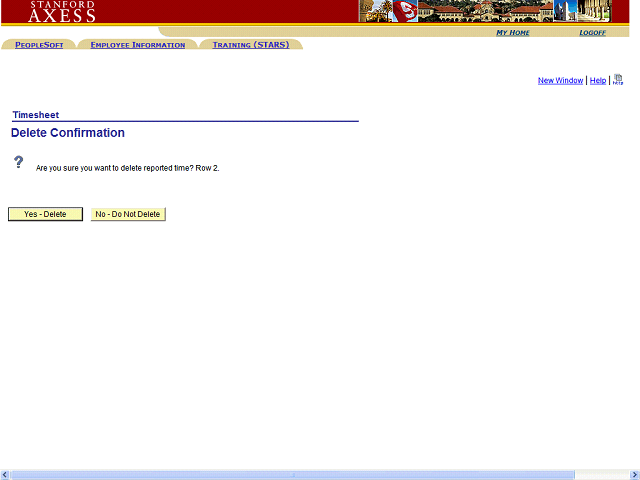Click the Timesheet section title

click(35, 115)
